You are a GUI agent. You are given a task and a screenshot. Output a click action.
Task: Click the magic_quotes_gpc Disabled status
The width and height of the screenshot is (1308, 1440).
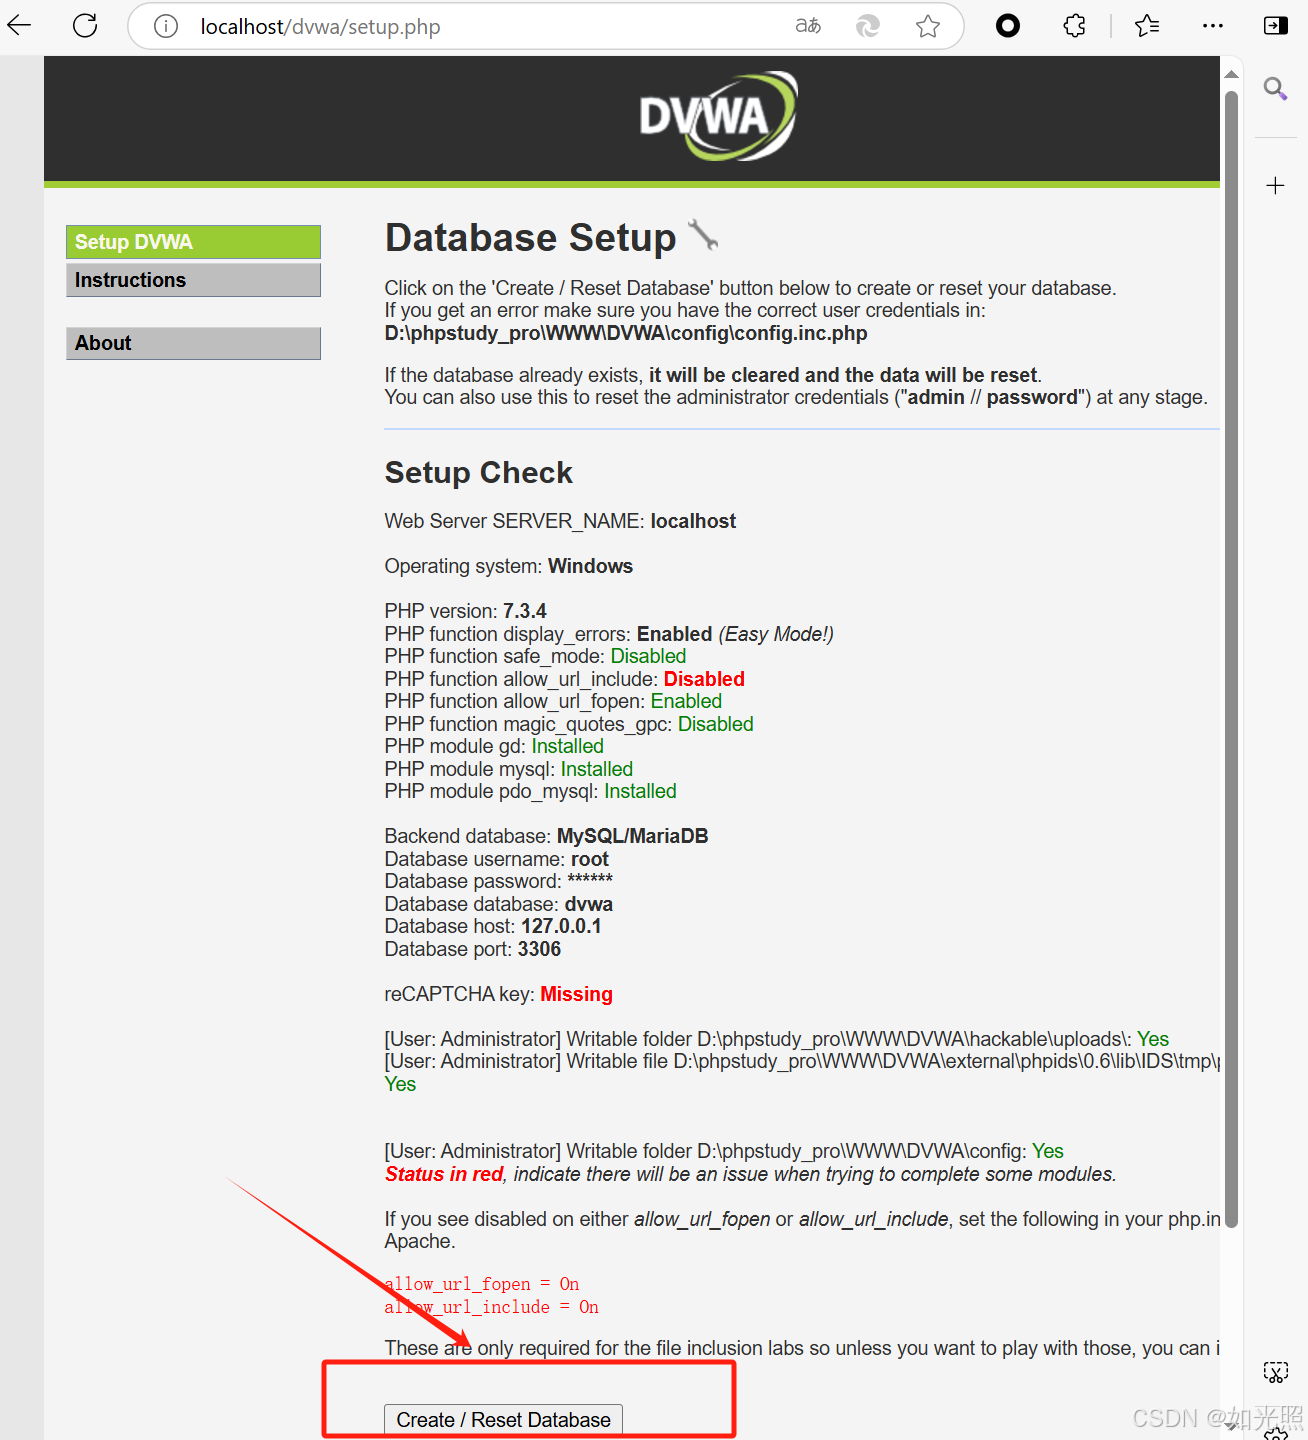(x=715, y=724)
